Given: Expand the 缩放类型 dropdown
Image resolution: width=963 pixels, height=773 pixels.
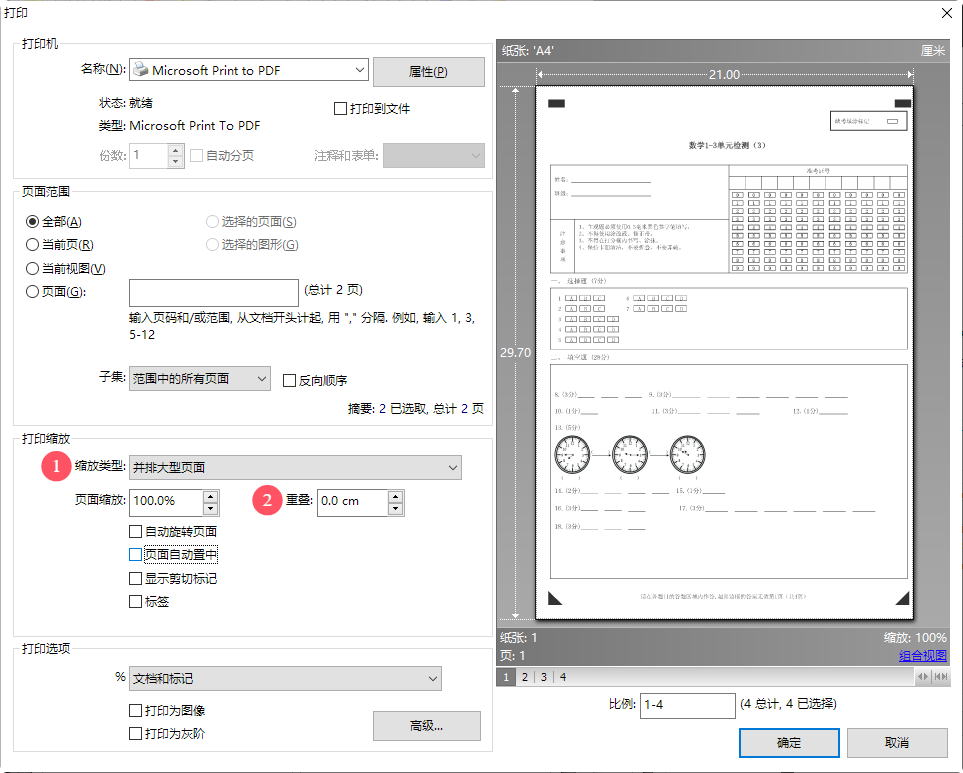Looking at the screenshot, I should [453, 467].
